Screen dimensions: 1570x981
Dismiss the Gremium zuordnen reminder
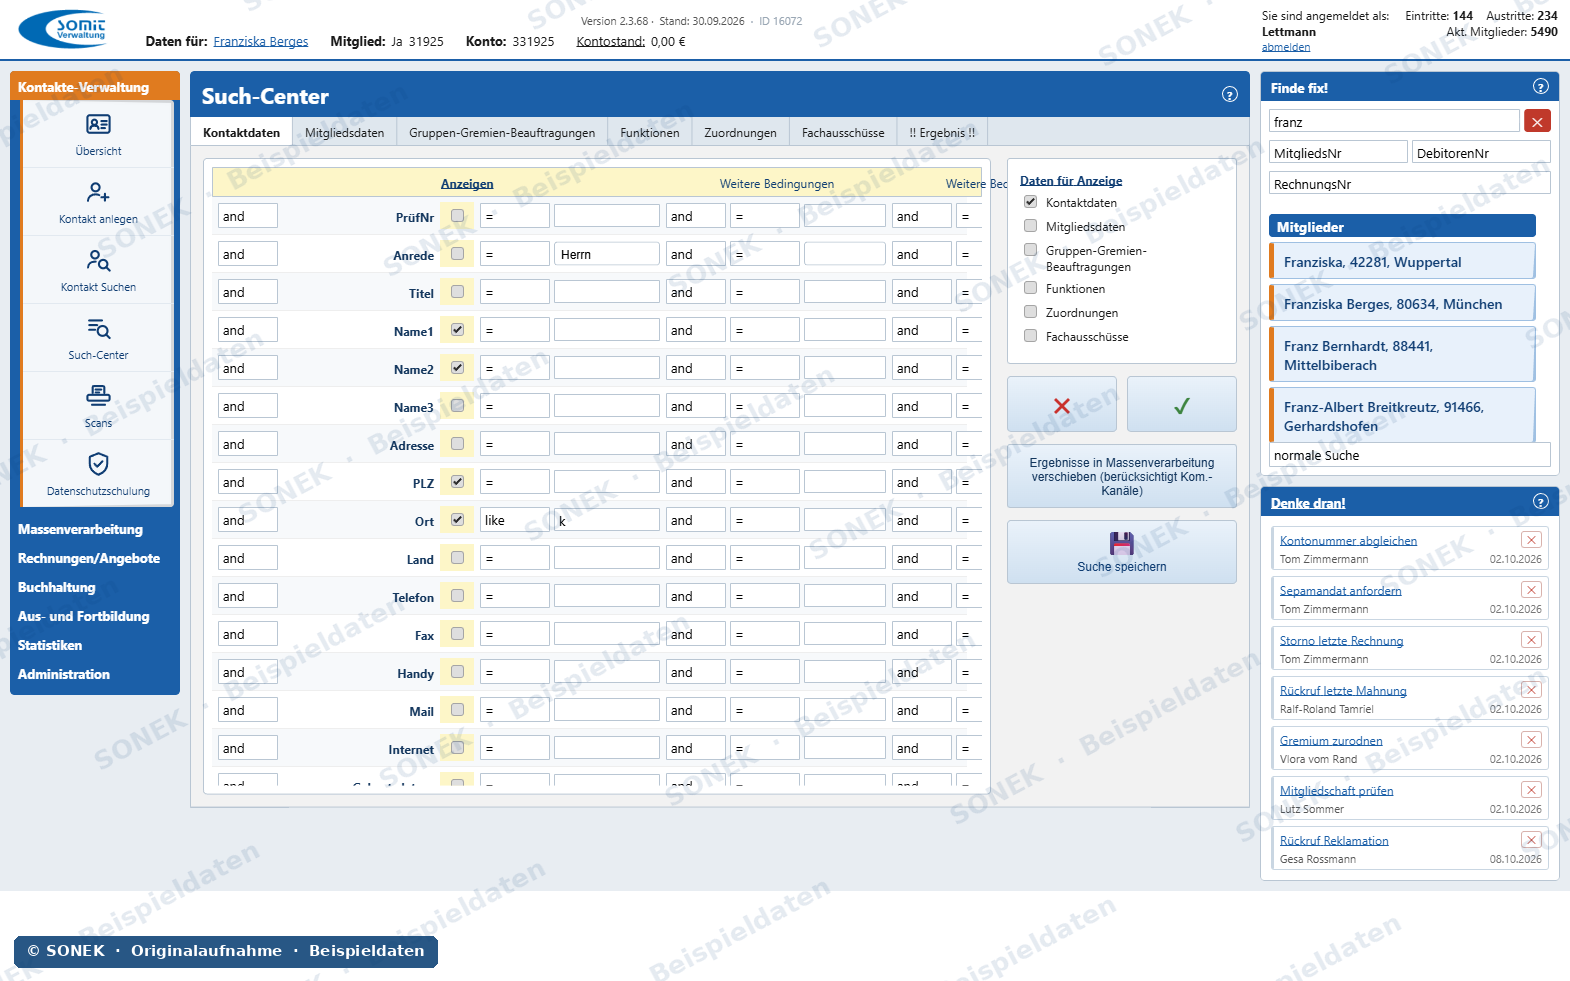1531,740
